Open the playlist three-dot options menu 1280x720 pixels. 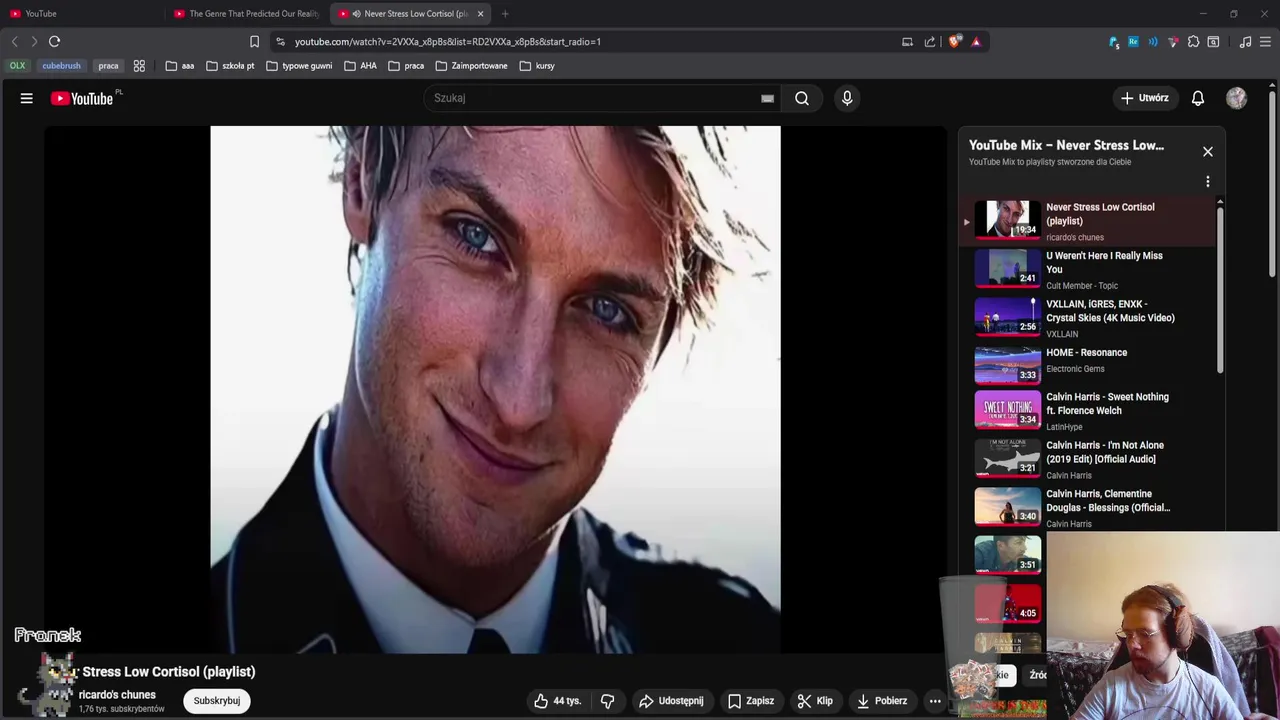pos(1208,182)
